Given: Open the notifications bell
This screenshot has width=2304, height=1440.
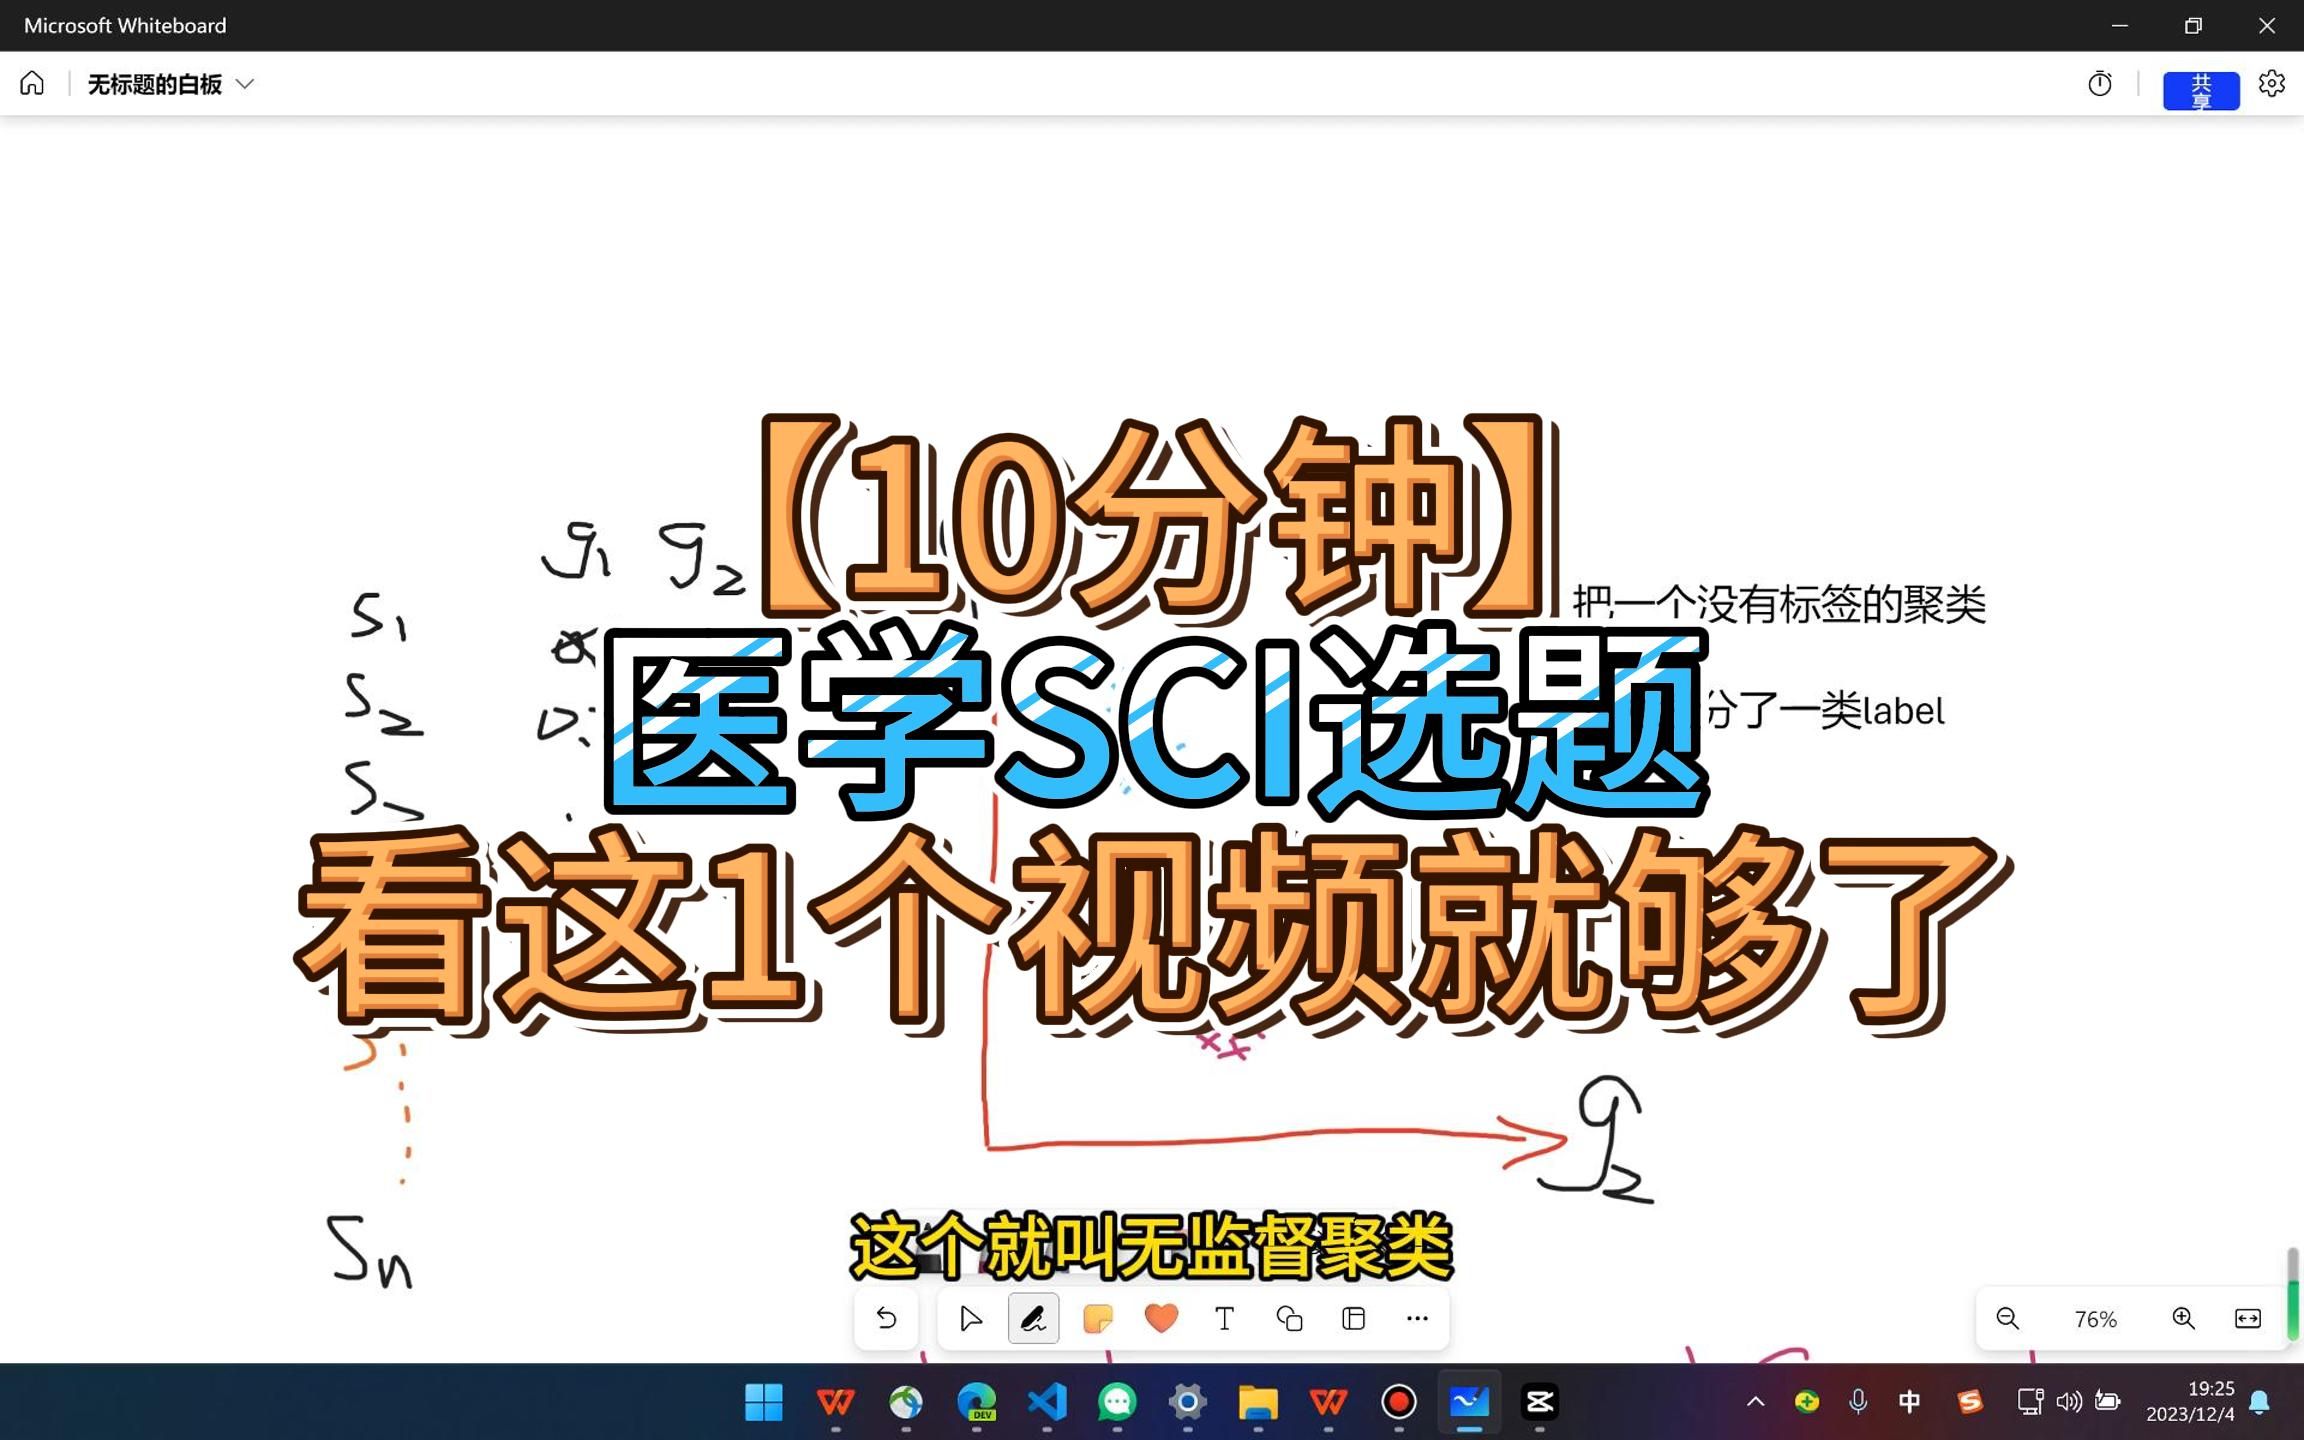Looking at the screenshot, I should 2260,1402.
